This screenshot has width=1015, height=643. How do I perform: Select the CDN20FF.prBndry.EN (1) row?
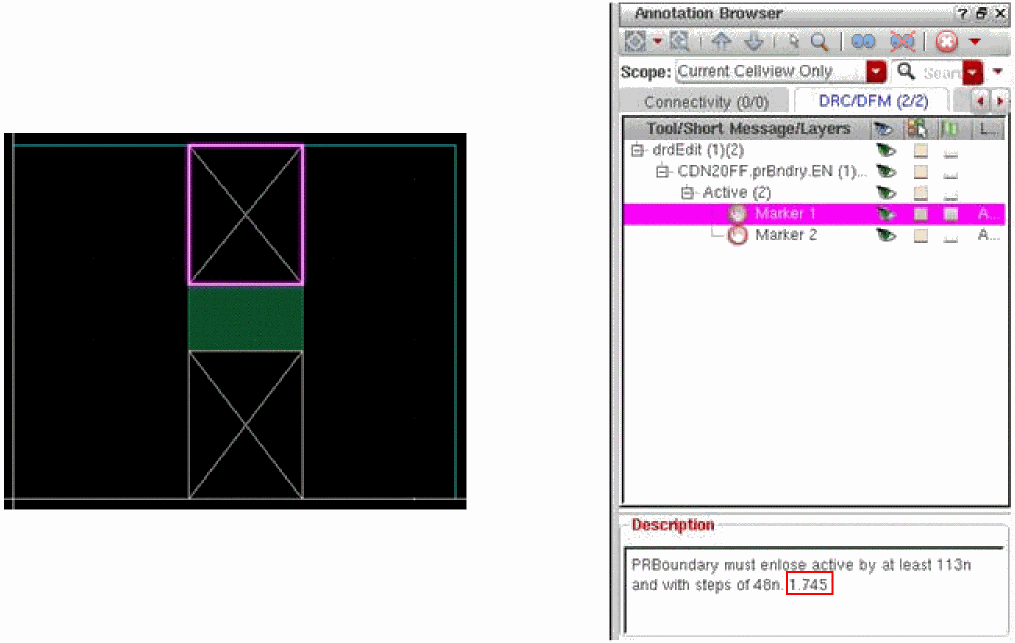(x=772, y=172)
